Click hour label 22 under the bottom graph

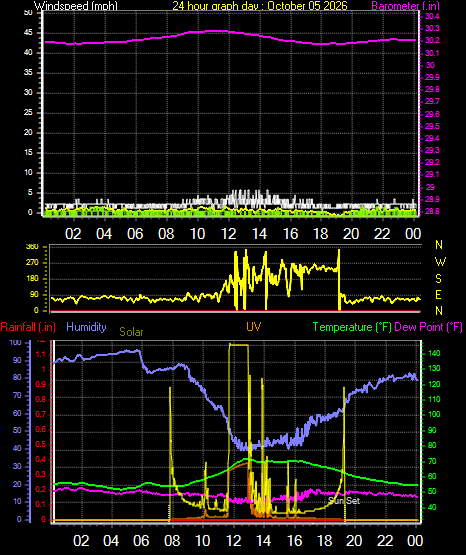[385, 541]
